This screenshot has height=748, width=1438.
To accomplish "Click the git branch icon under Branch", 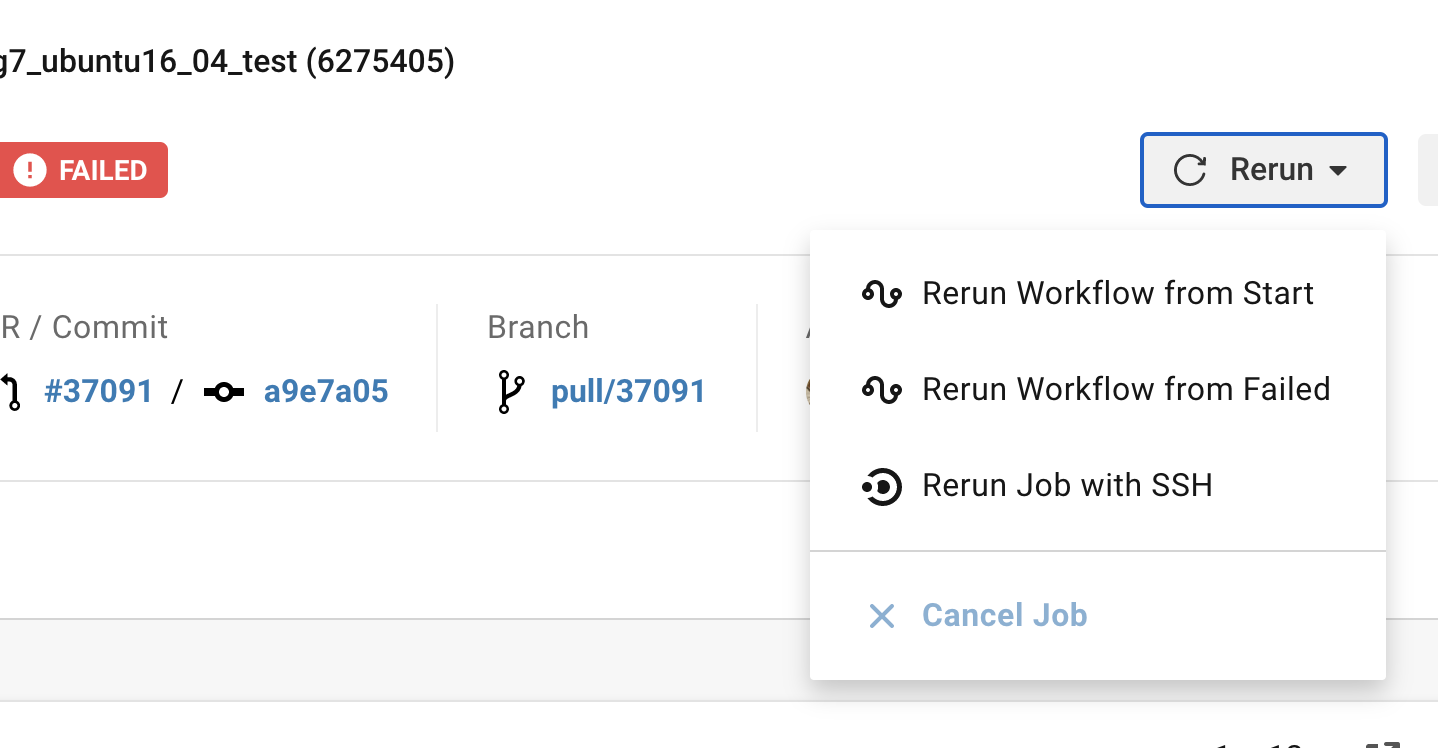I will (509, 392).
